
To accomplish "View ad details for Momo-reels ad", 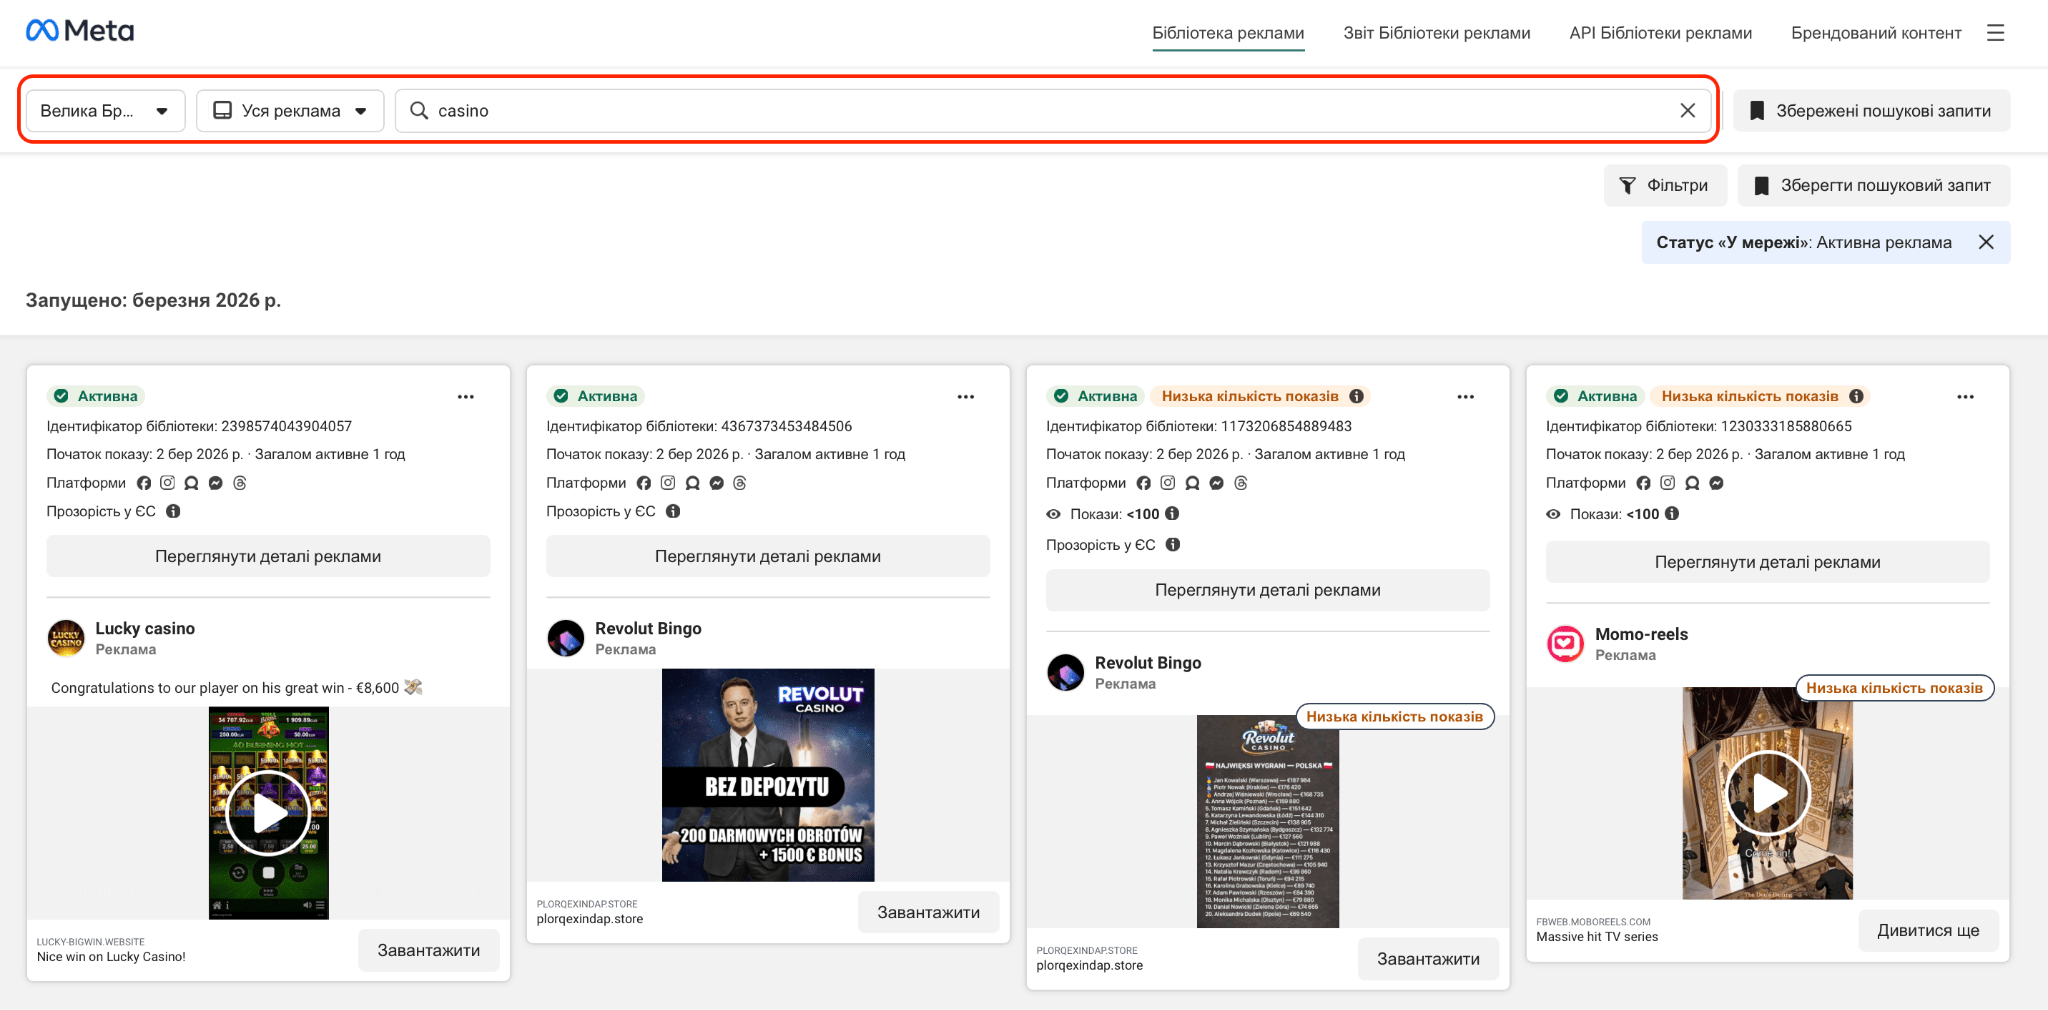I will [x=1768, y=562].
